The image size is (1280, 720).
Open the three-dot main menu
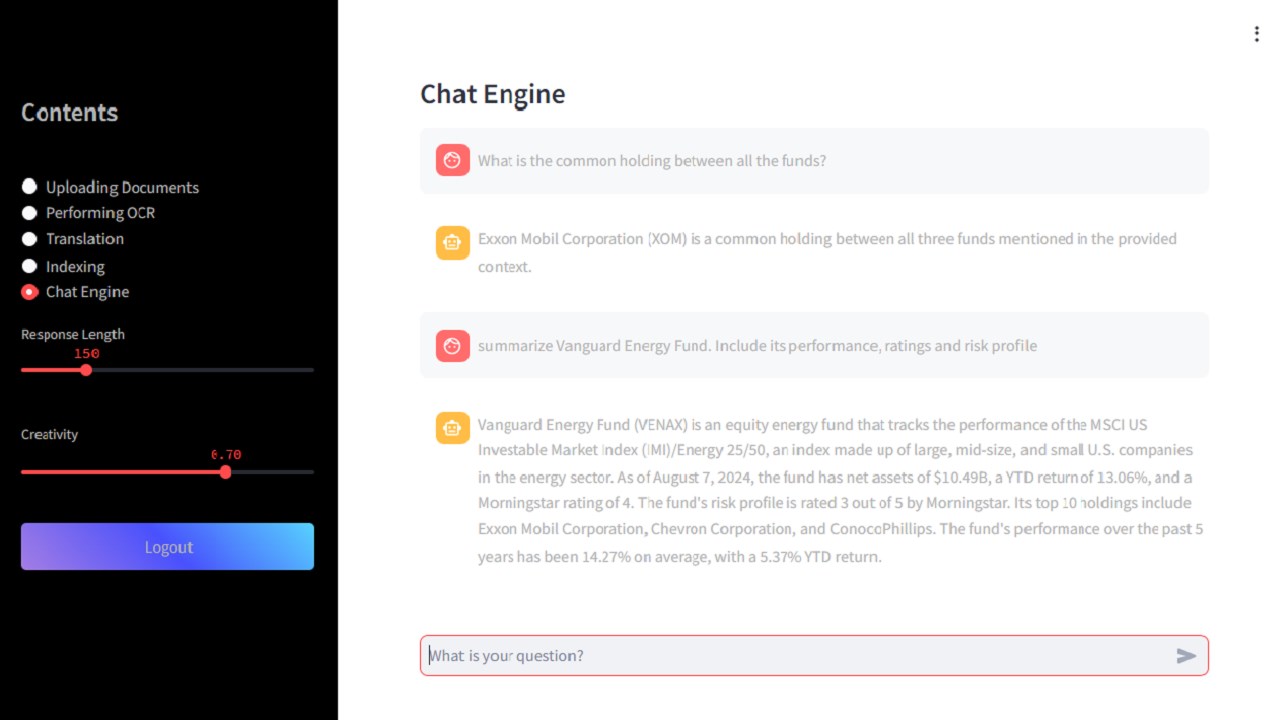pyautogui.click(x=1256, y=34)
